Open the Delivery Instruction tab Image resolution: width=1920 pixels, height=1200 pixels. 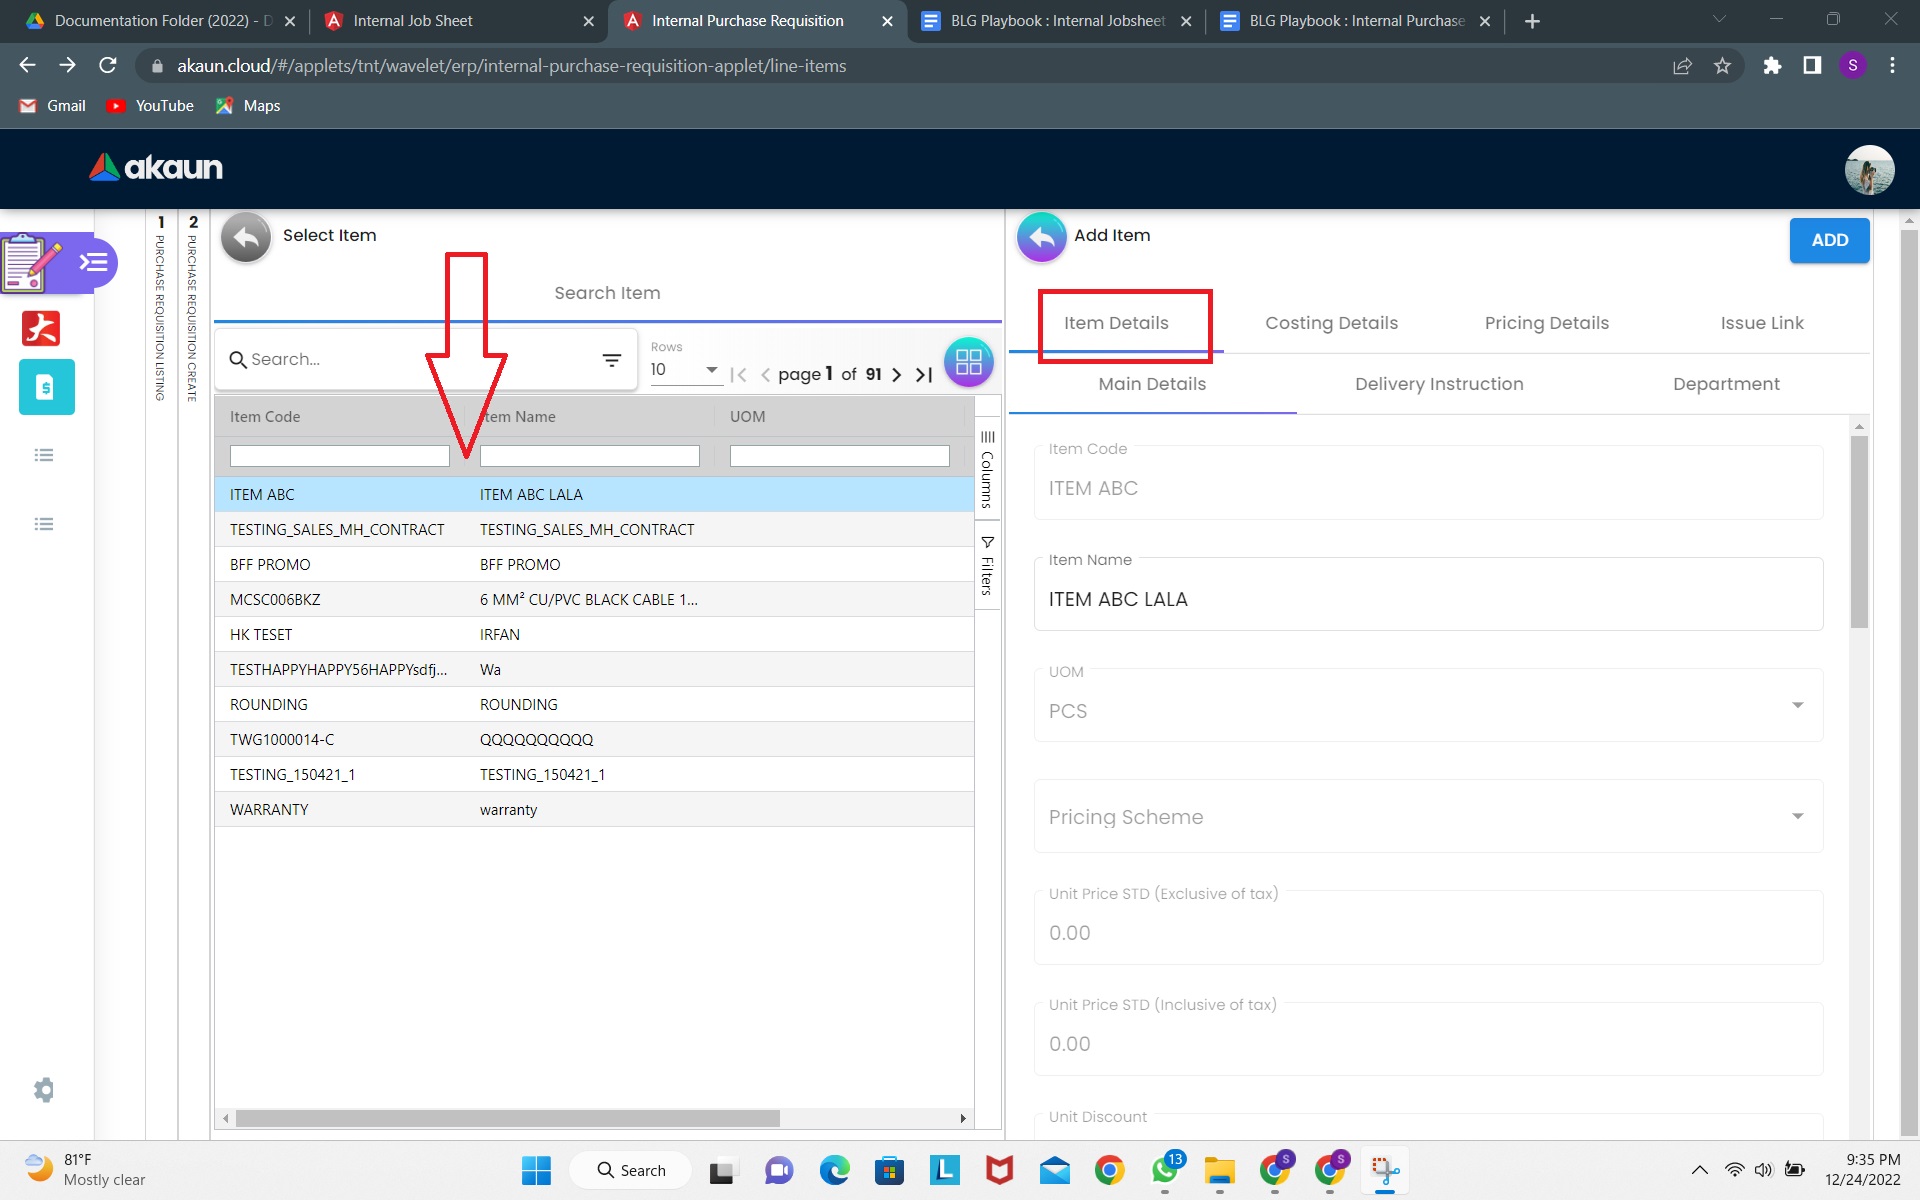coord(1438,384)
